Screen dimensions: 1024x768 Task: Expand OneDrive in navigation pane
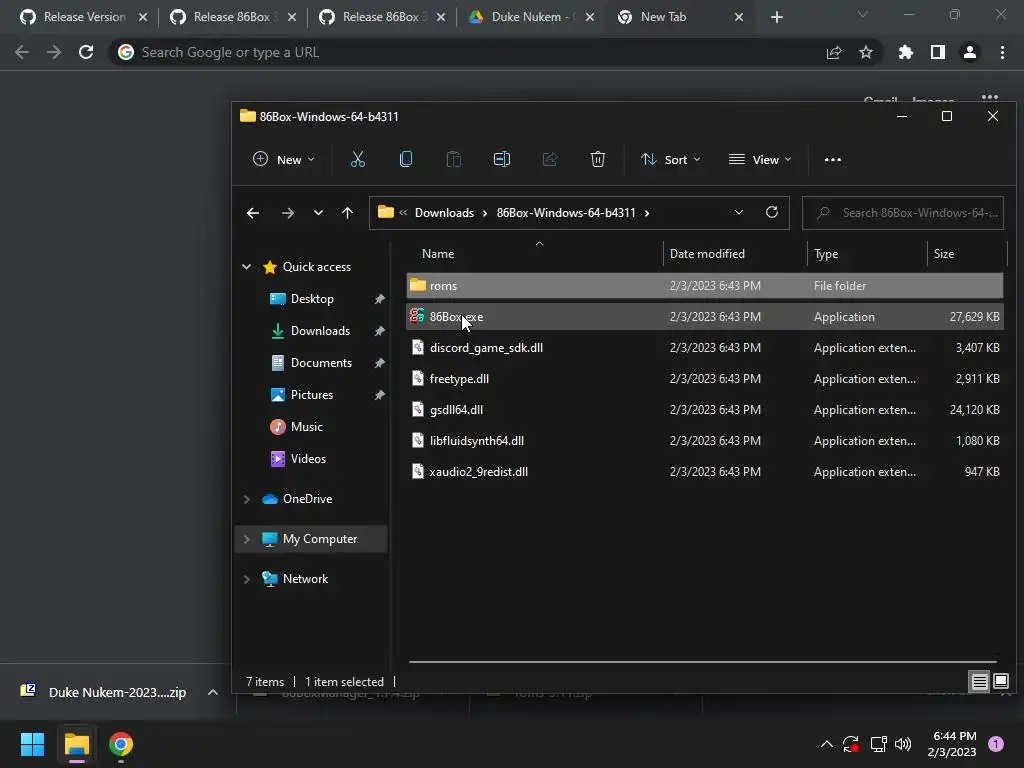(247, 499)
